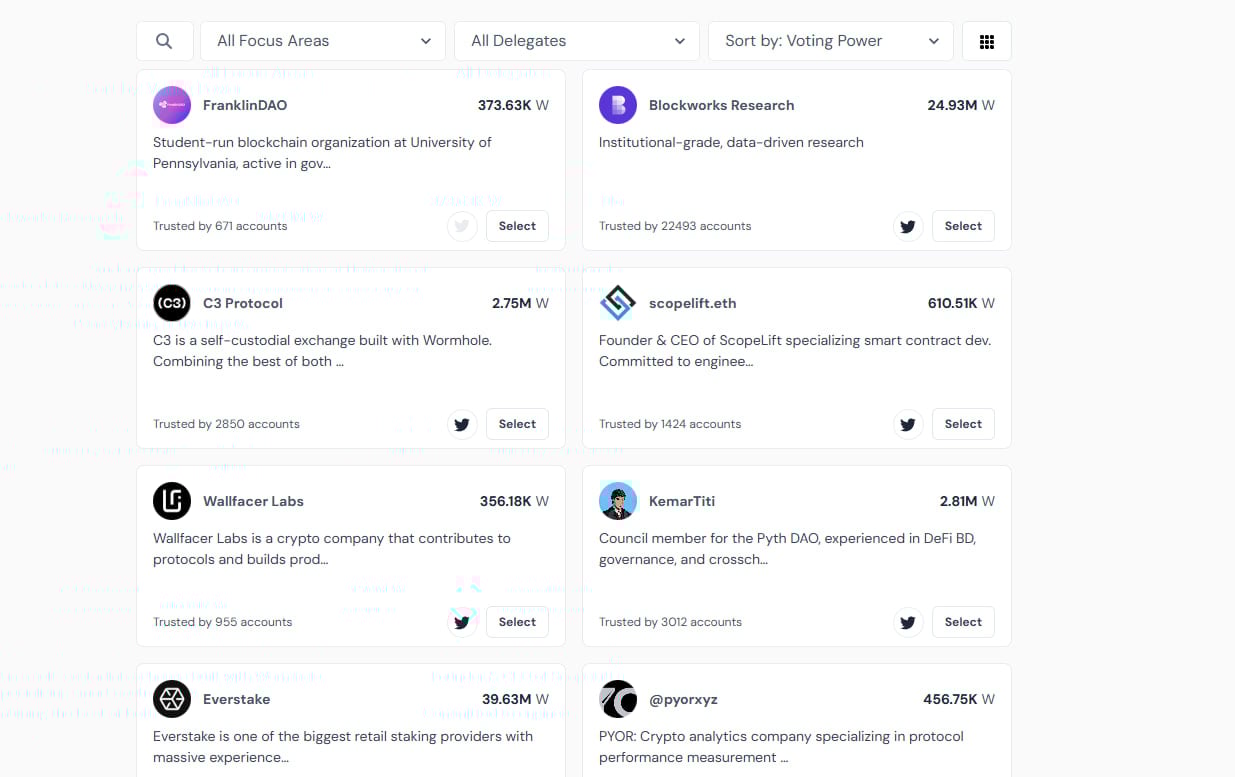Click Wallfacer Labs crypto company description
This screenshot has height=777, width=1235.
pos(332,549)
